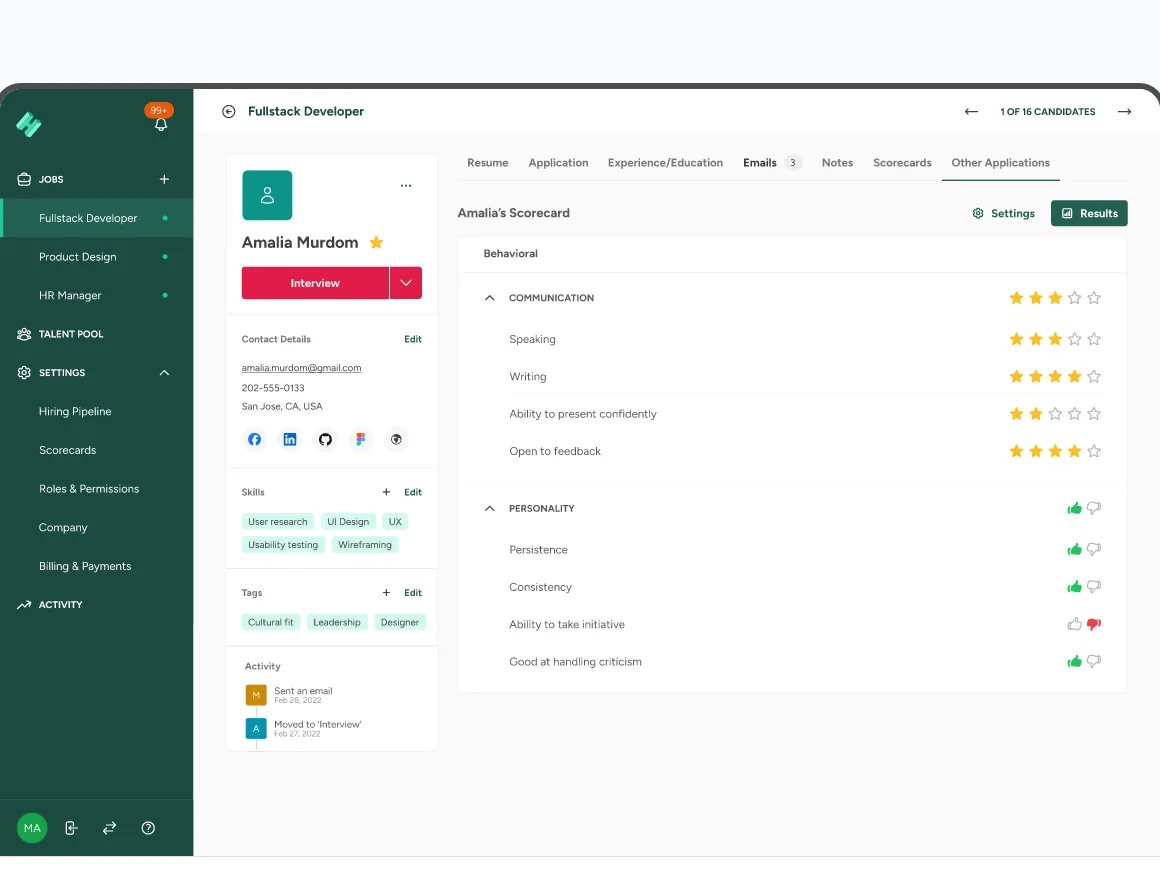
Task: Open the Other Applications tab
Action: pos(1000,163)
